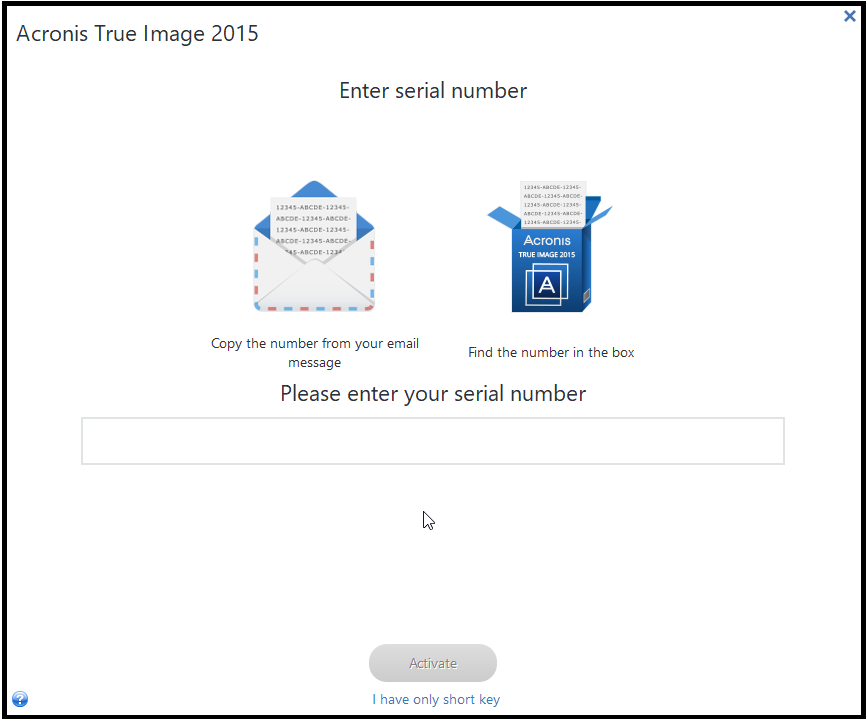Viewport: 866px width, 719px height.
Task: Click the grayed-out Activate control
Action: click(x=432, y=662)
